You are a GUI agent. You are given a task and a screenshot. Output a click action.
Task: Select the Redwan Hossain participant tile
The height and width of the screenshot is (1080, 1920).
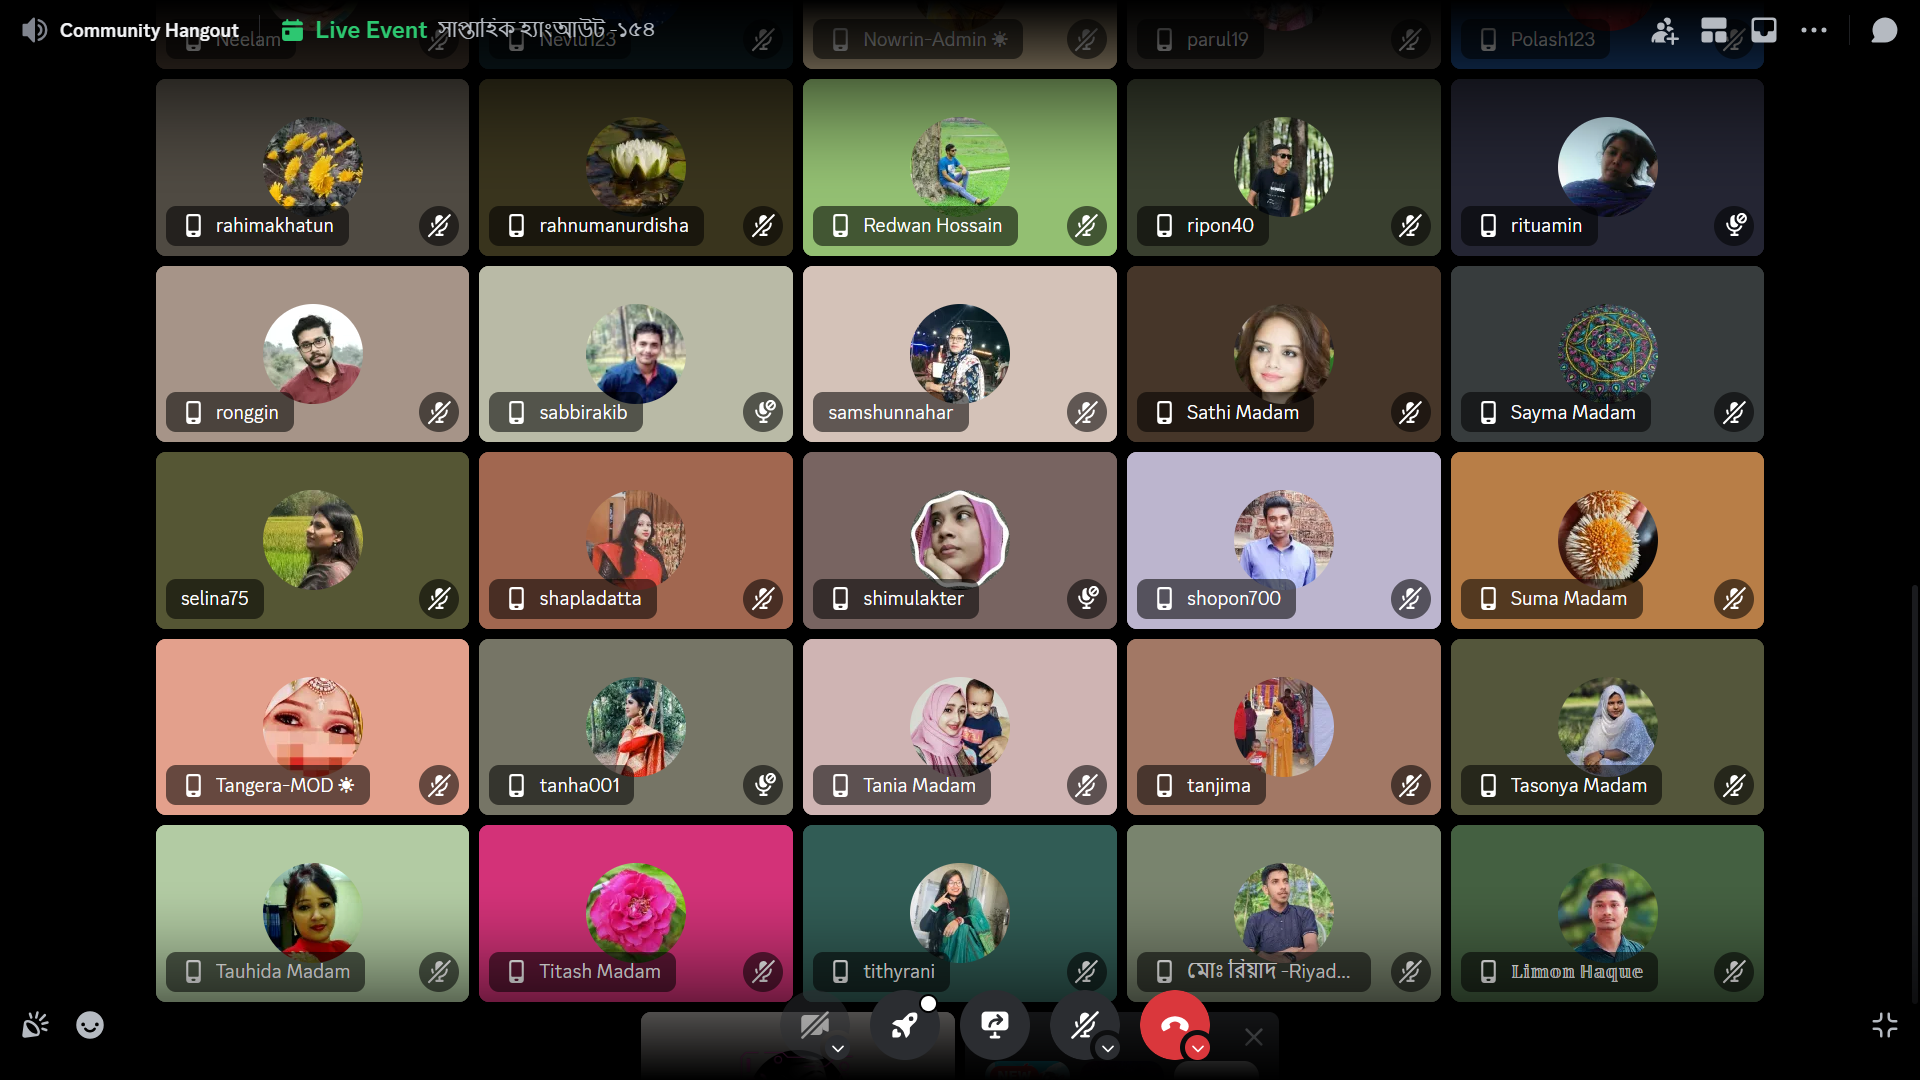(959, 167)
